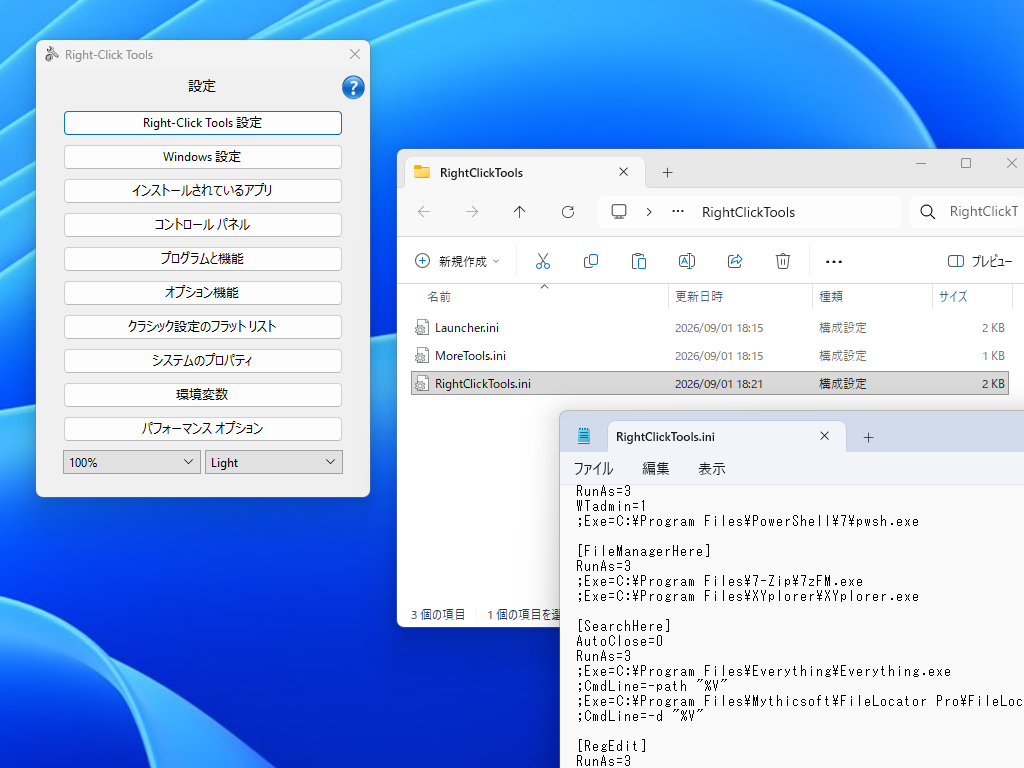
Task: Paste using the Explorer clipboard icon
Action: pos(639,261)
